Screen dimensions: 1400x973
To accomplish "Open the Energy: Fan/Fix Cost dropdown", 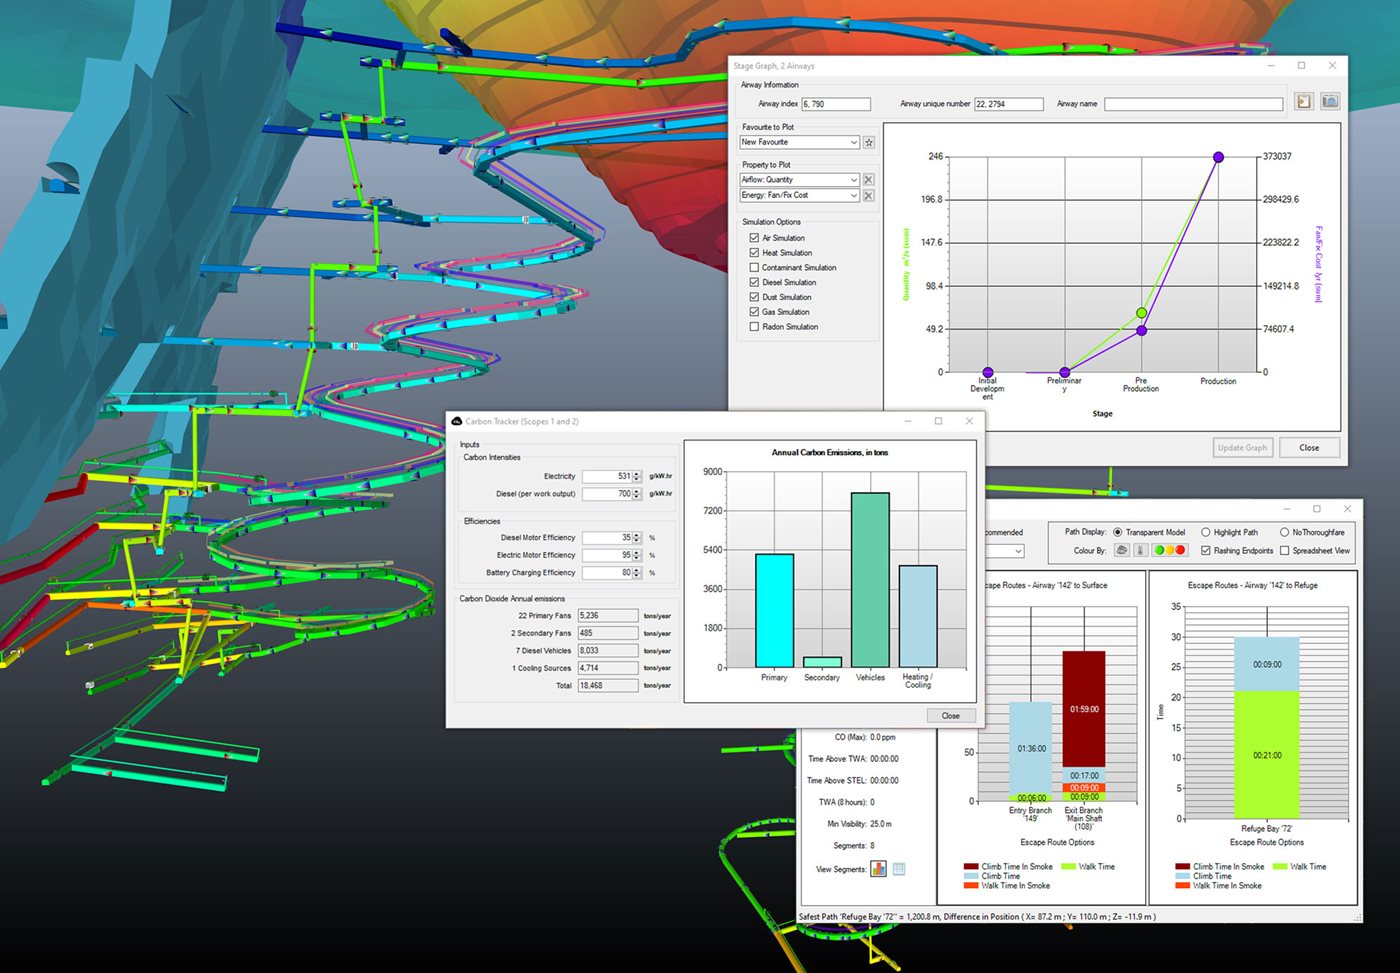I will click(854, 195).
